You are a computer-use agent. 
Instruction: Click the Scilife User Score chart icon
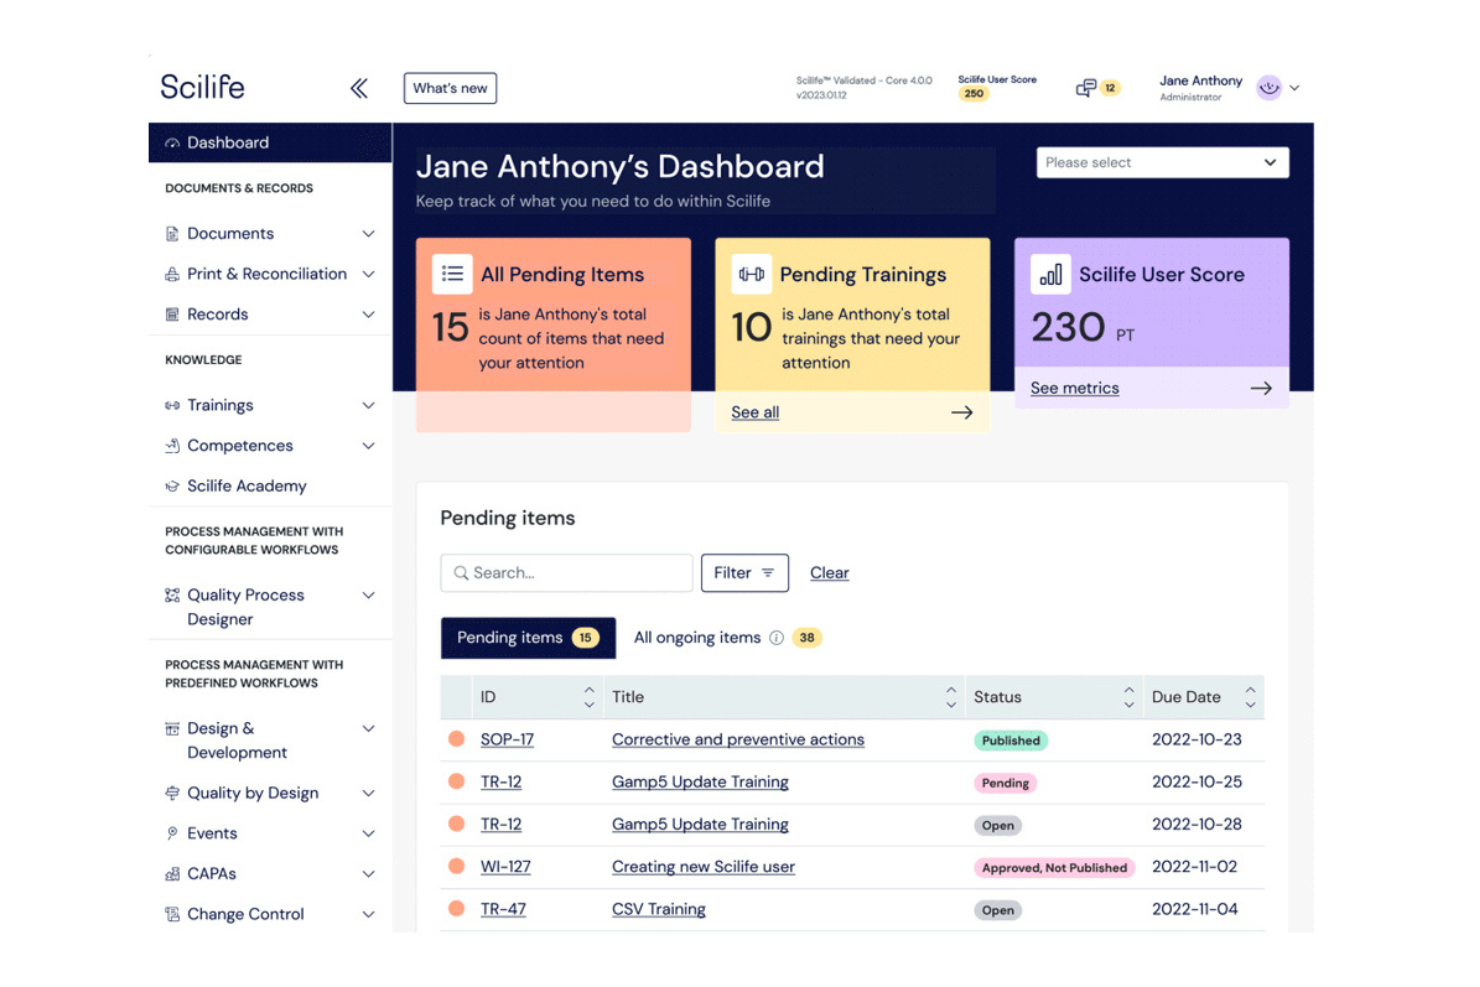(x=1050, y=274)
